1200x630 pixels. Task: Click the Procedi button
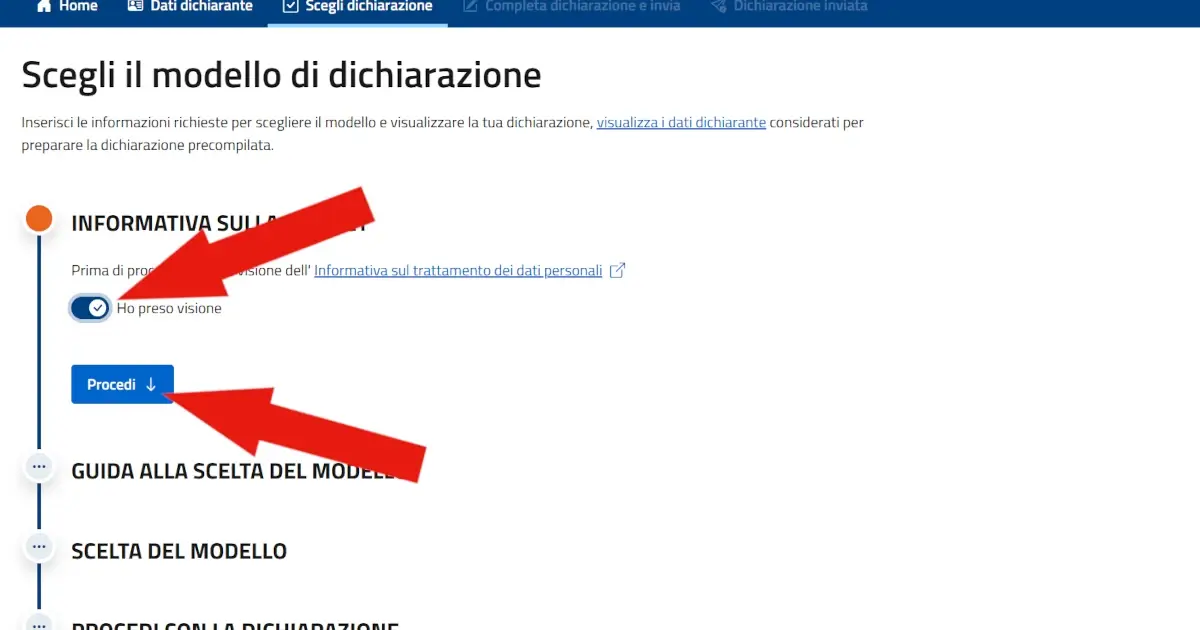pyautogui.click(x=122, y=384)
